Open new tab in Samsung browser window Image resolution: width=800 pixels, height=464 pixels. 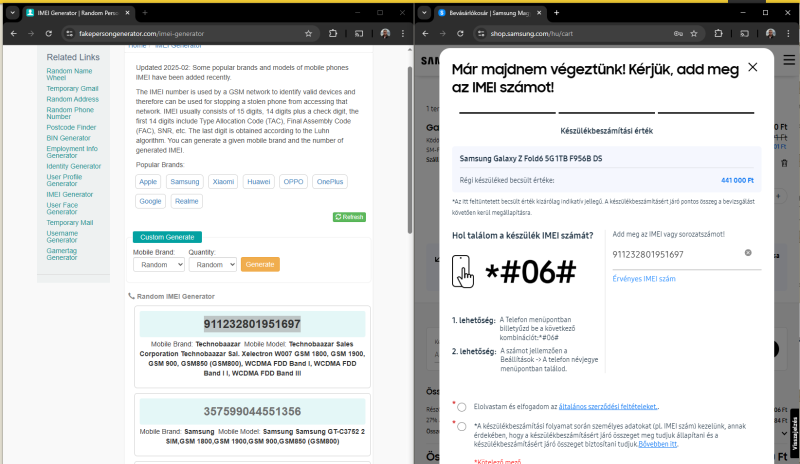(x=557, y=13)
